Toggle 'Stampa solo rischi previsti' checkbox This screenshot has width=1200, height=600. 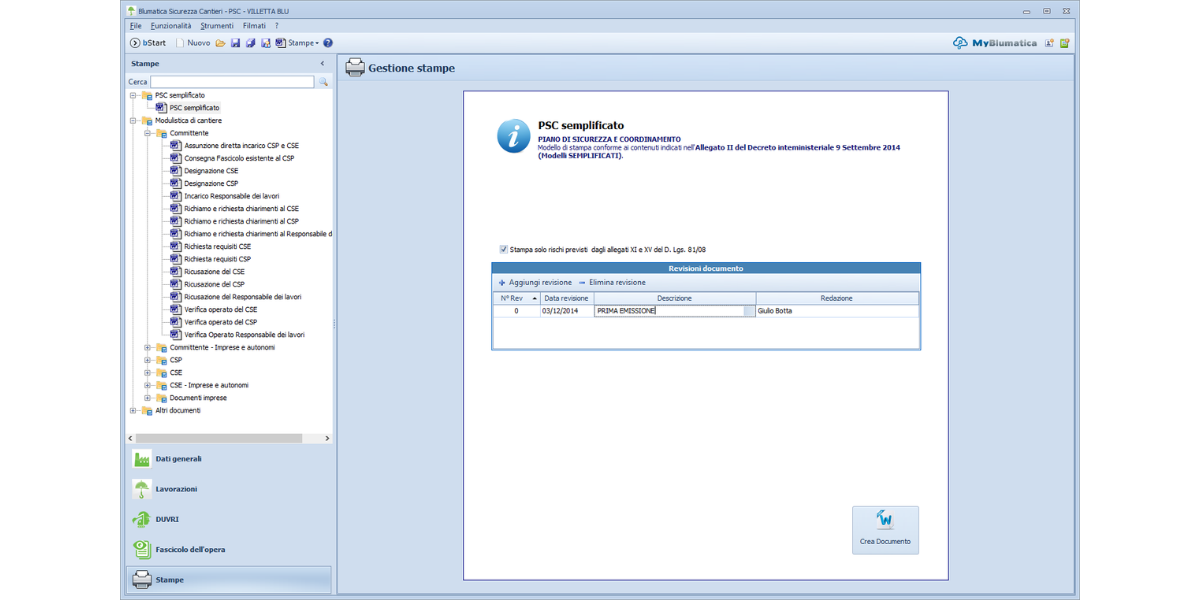click(x=503, y=250)
